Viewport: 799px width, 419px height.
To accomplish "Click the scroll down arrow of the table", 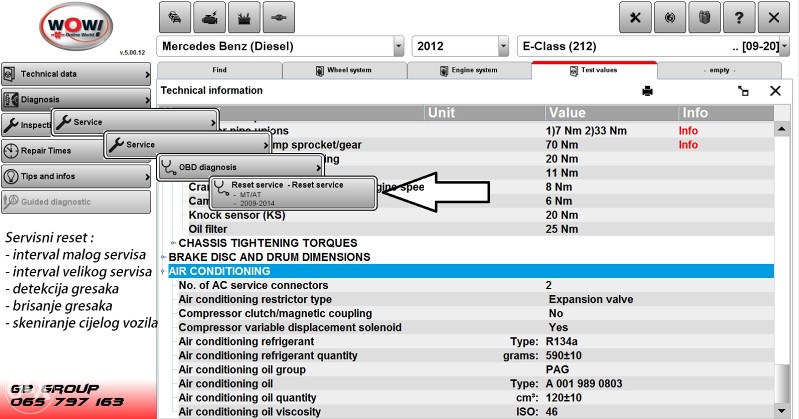I will tap(782, 411).
